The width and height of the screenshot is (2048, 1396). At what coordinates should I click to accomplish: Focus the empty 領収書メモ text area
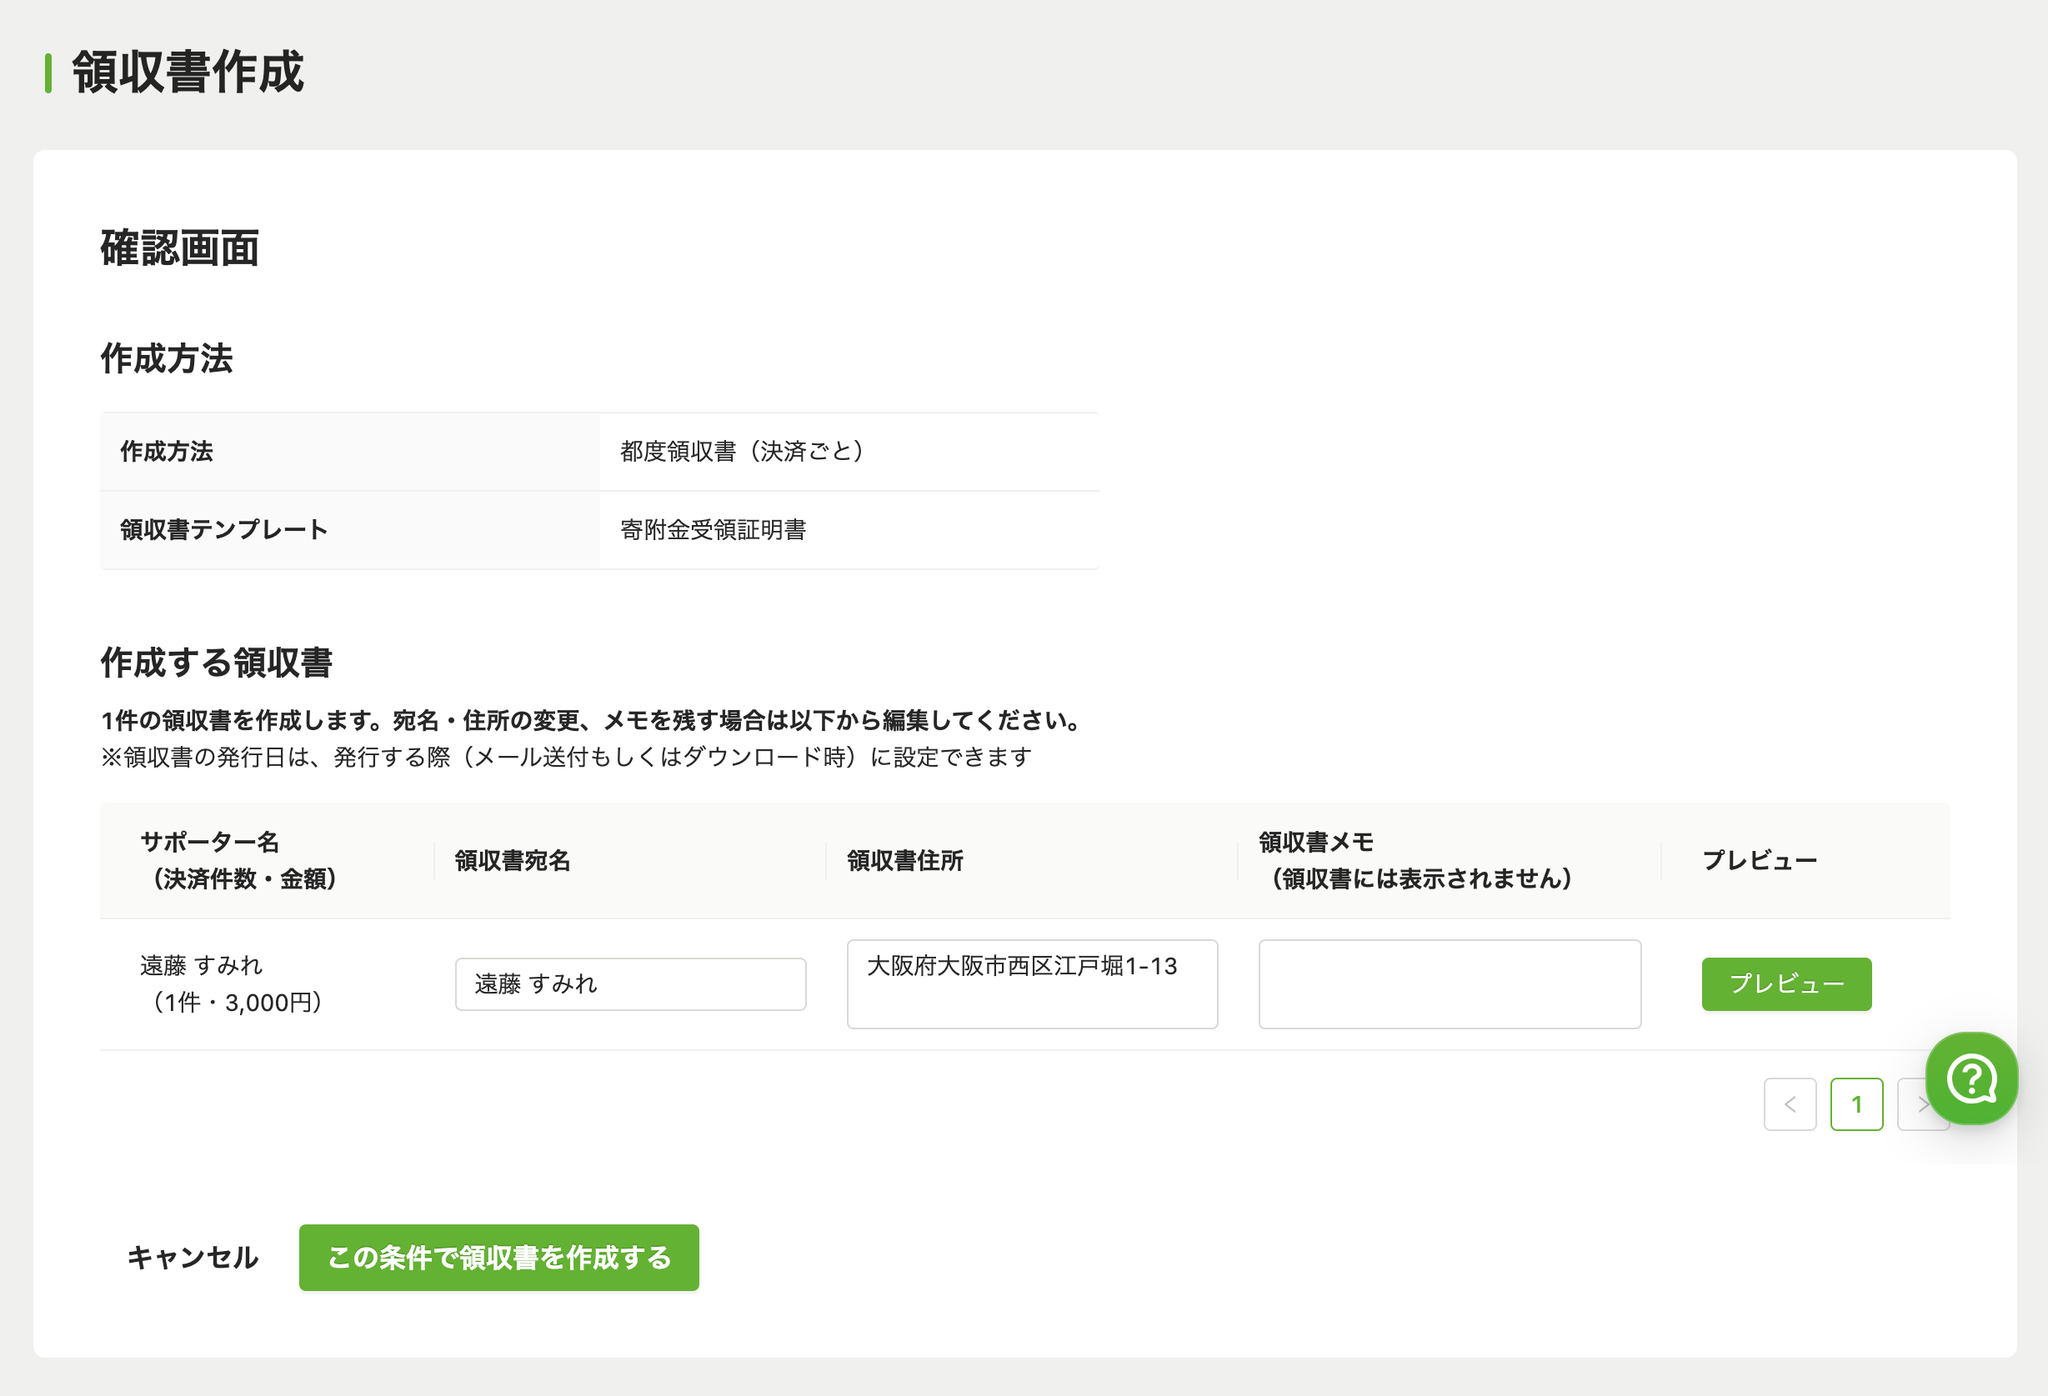pos(1449,984)
